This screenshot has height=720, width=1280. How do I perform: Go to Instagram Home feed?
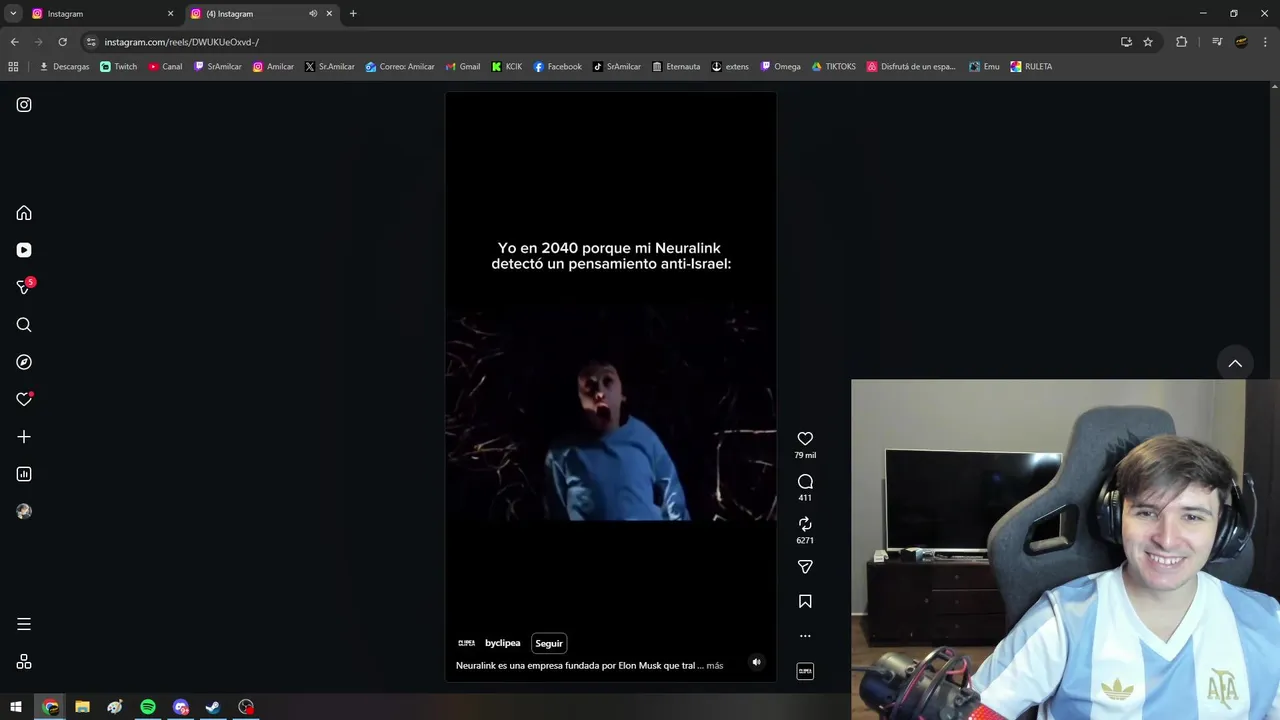pyautogui.click(x=24, y=213)
